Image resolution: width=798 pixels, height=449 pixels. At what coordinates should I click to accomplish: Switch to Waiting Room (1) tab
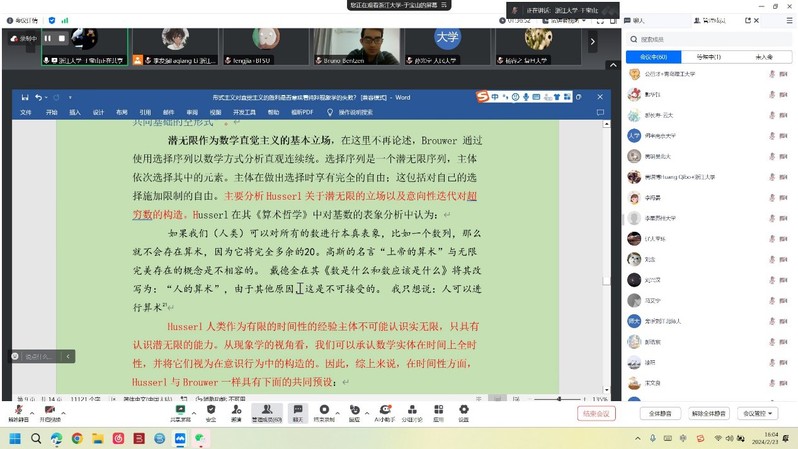709,57
